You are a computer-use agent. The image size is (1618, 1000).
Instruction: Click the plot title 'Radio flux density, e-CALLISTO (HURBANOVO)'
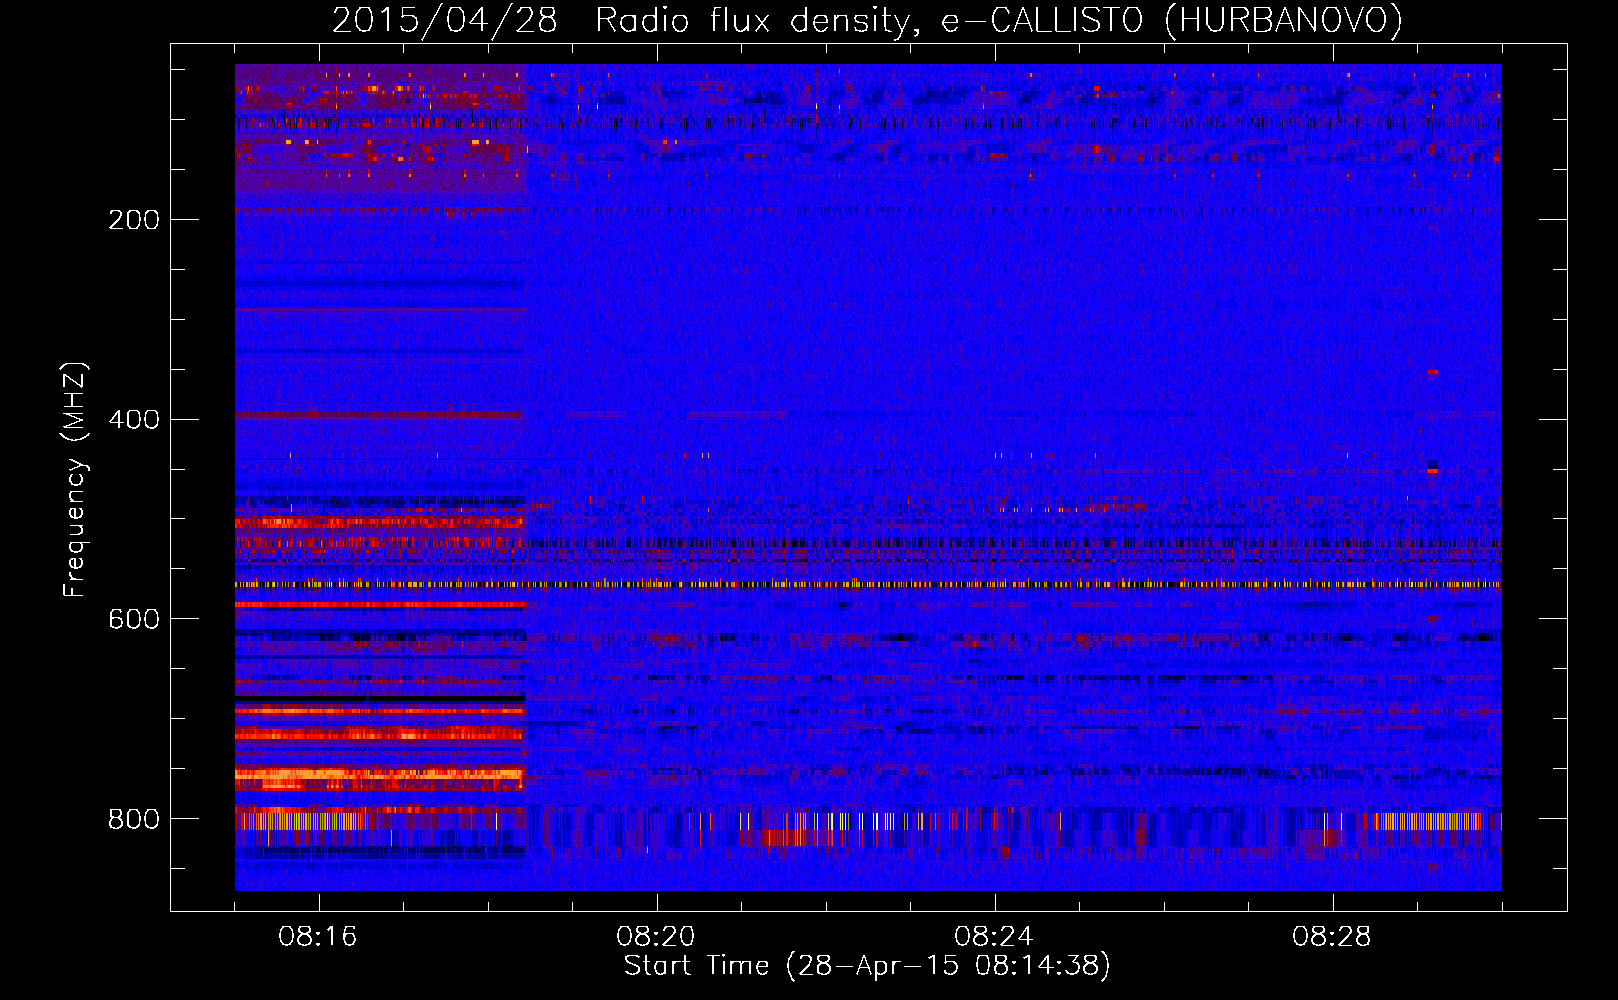(x=999, y=20)
